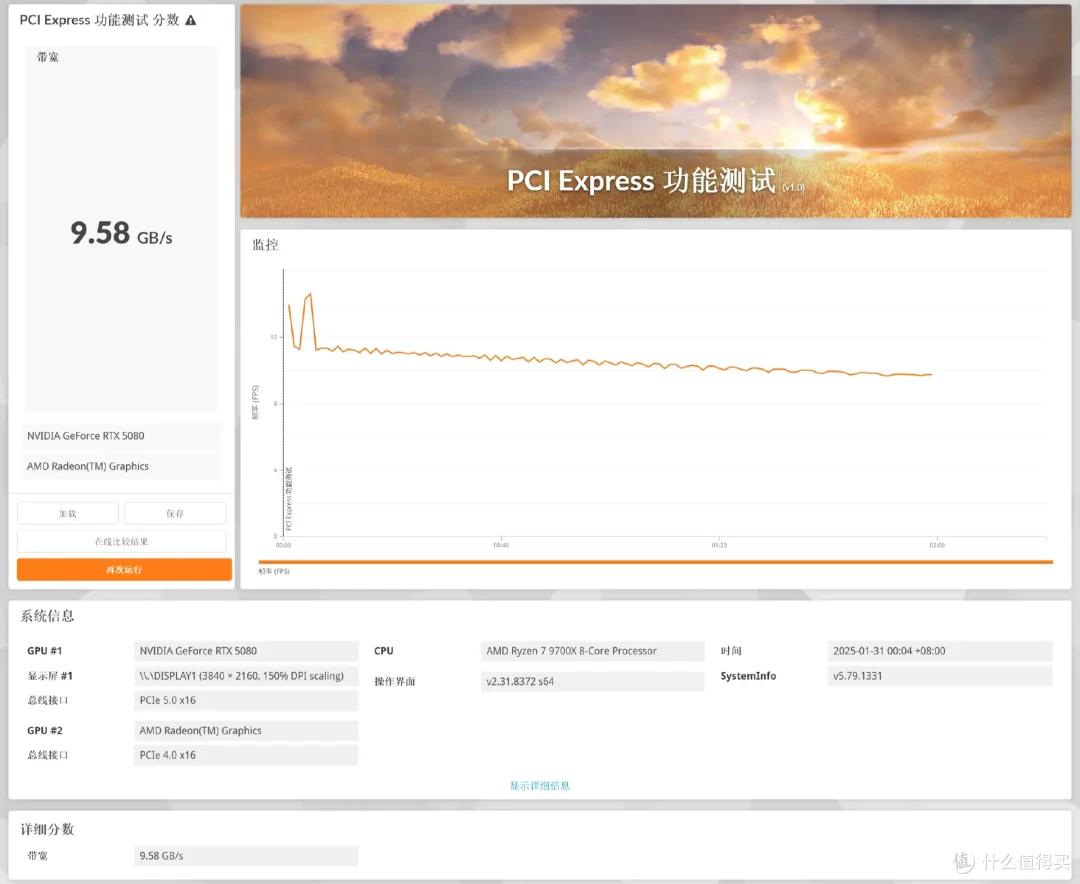The image size is (1080, 884).
Task: Select the AMD Ryzen 7 9700X processor value
Action: (x=592, y=650)
